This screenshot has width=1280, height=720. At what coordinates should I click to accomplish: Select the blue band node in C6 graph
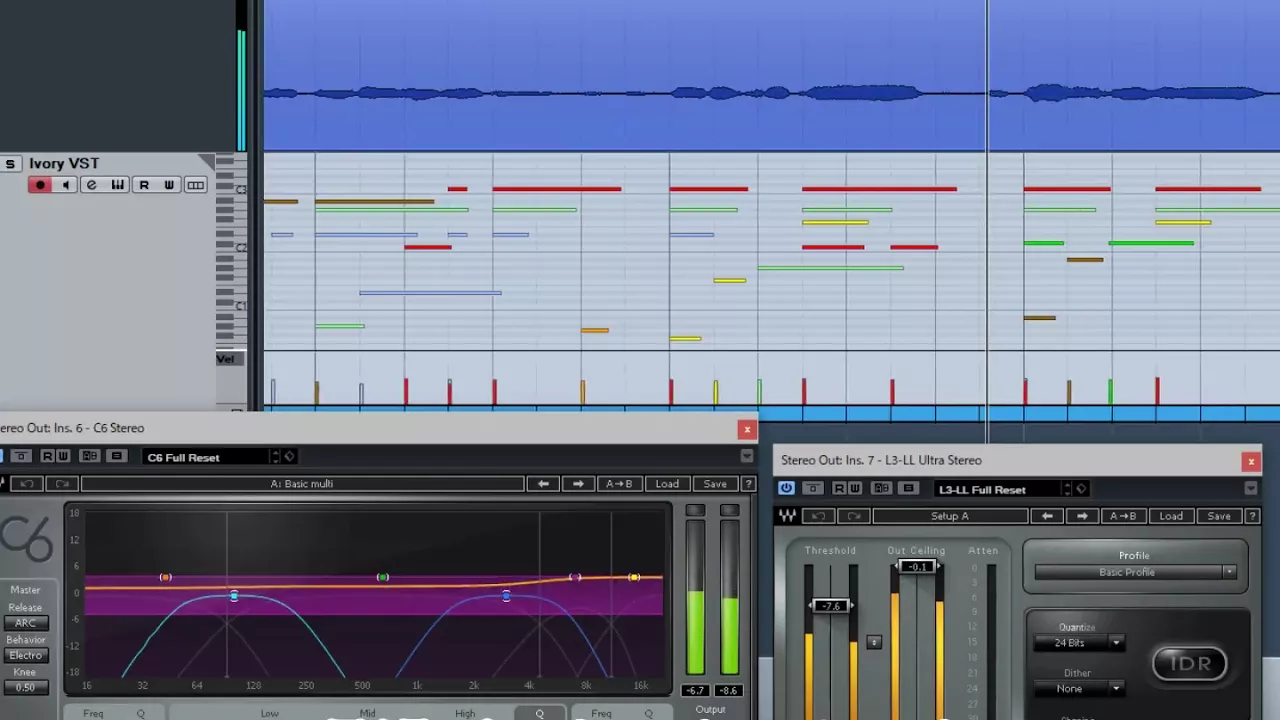point(506,596)
